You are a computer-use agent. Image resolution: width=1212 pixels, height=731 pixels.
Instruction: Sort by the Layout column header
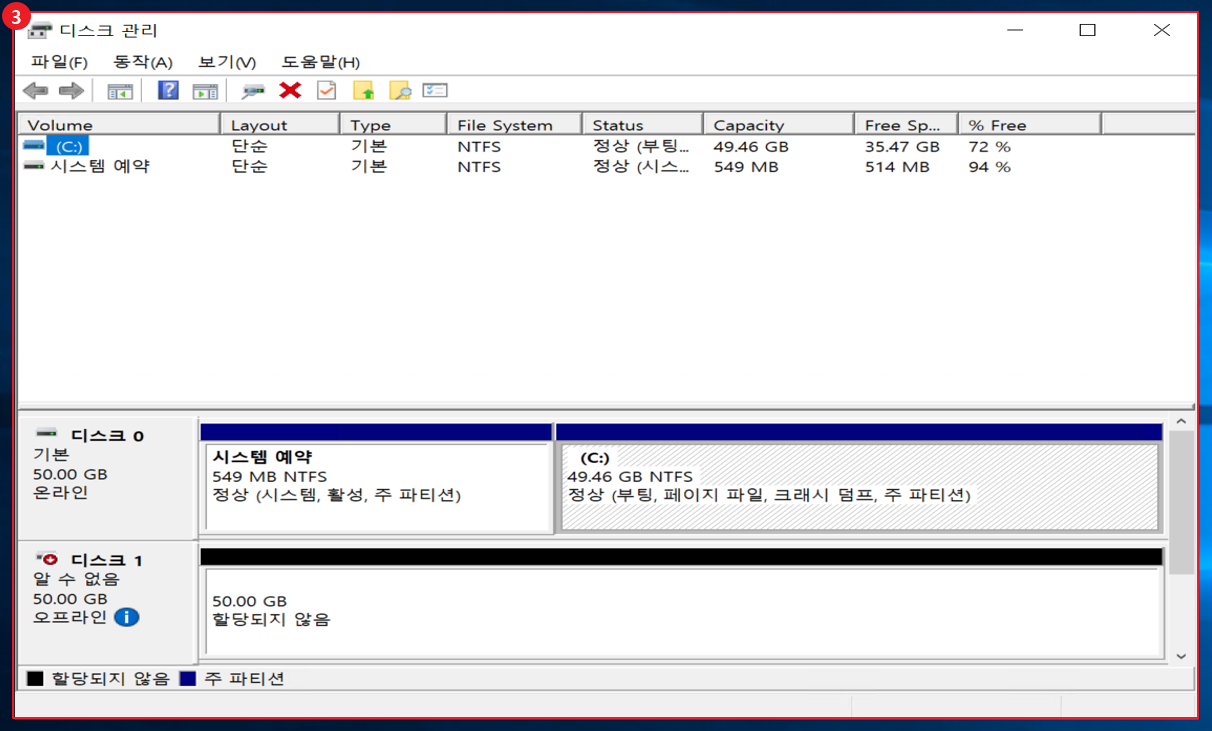click(x=280, y=125)
